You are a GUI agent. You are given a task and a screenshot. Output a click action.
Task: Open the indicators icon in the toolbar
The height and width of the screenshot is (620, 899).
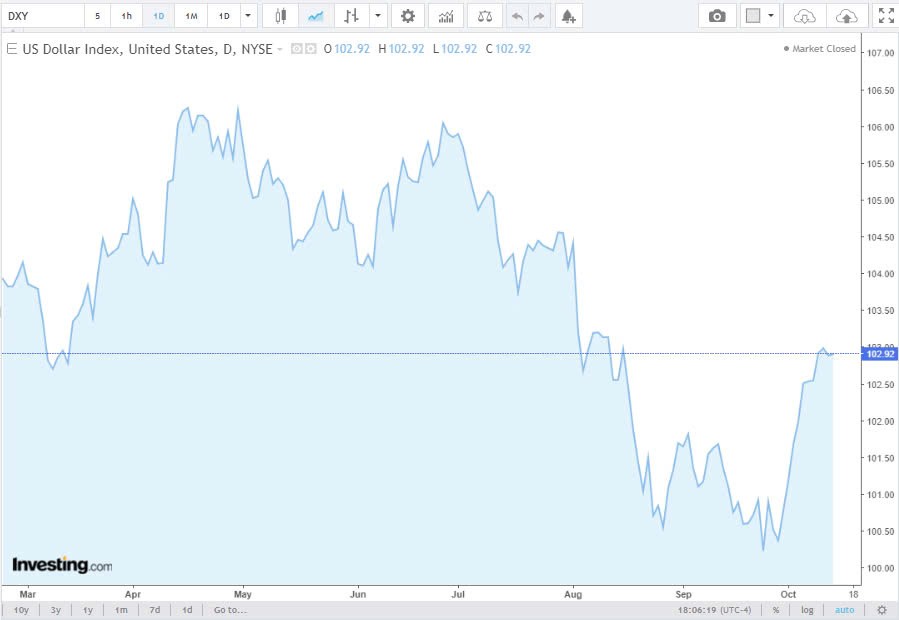click(444, 15)
